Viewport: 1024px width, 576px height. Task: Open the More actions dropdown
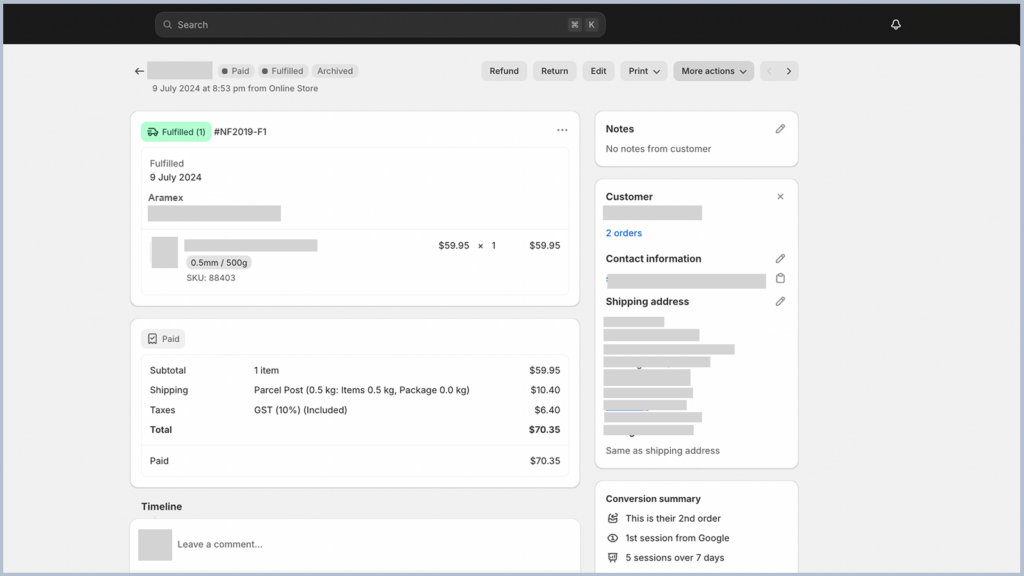click(x=713, y=71)
